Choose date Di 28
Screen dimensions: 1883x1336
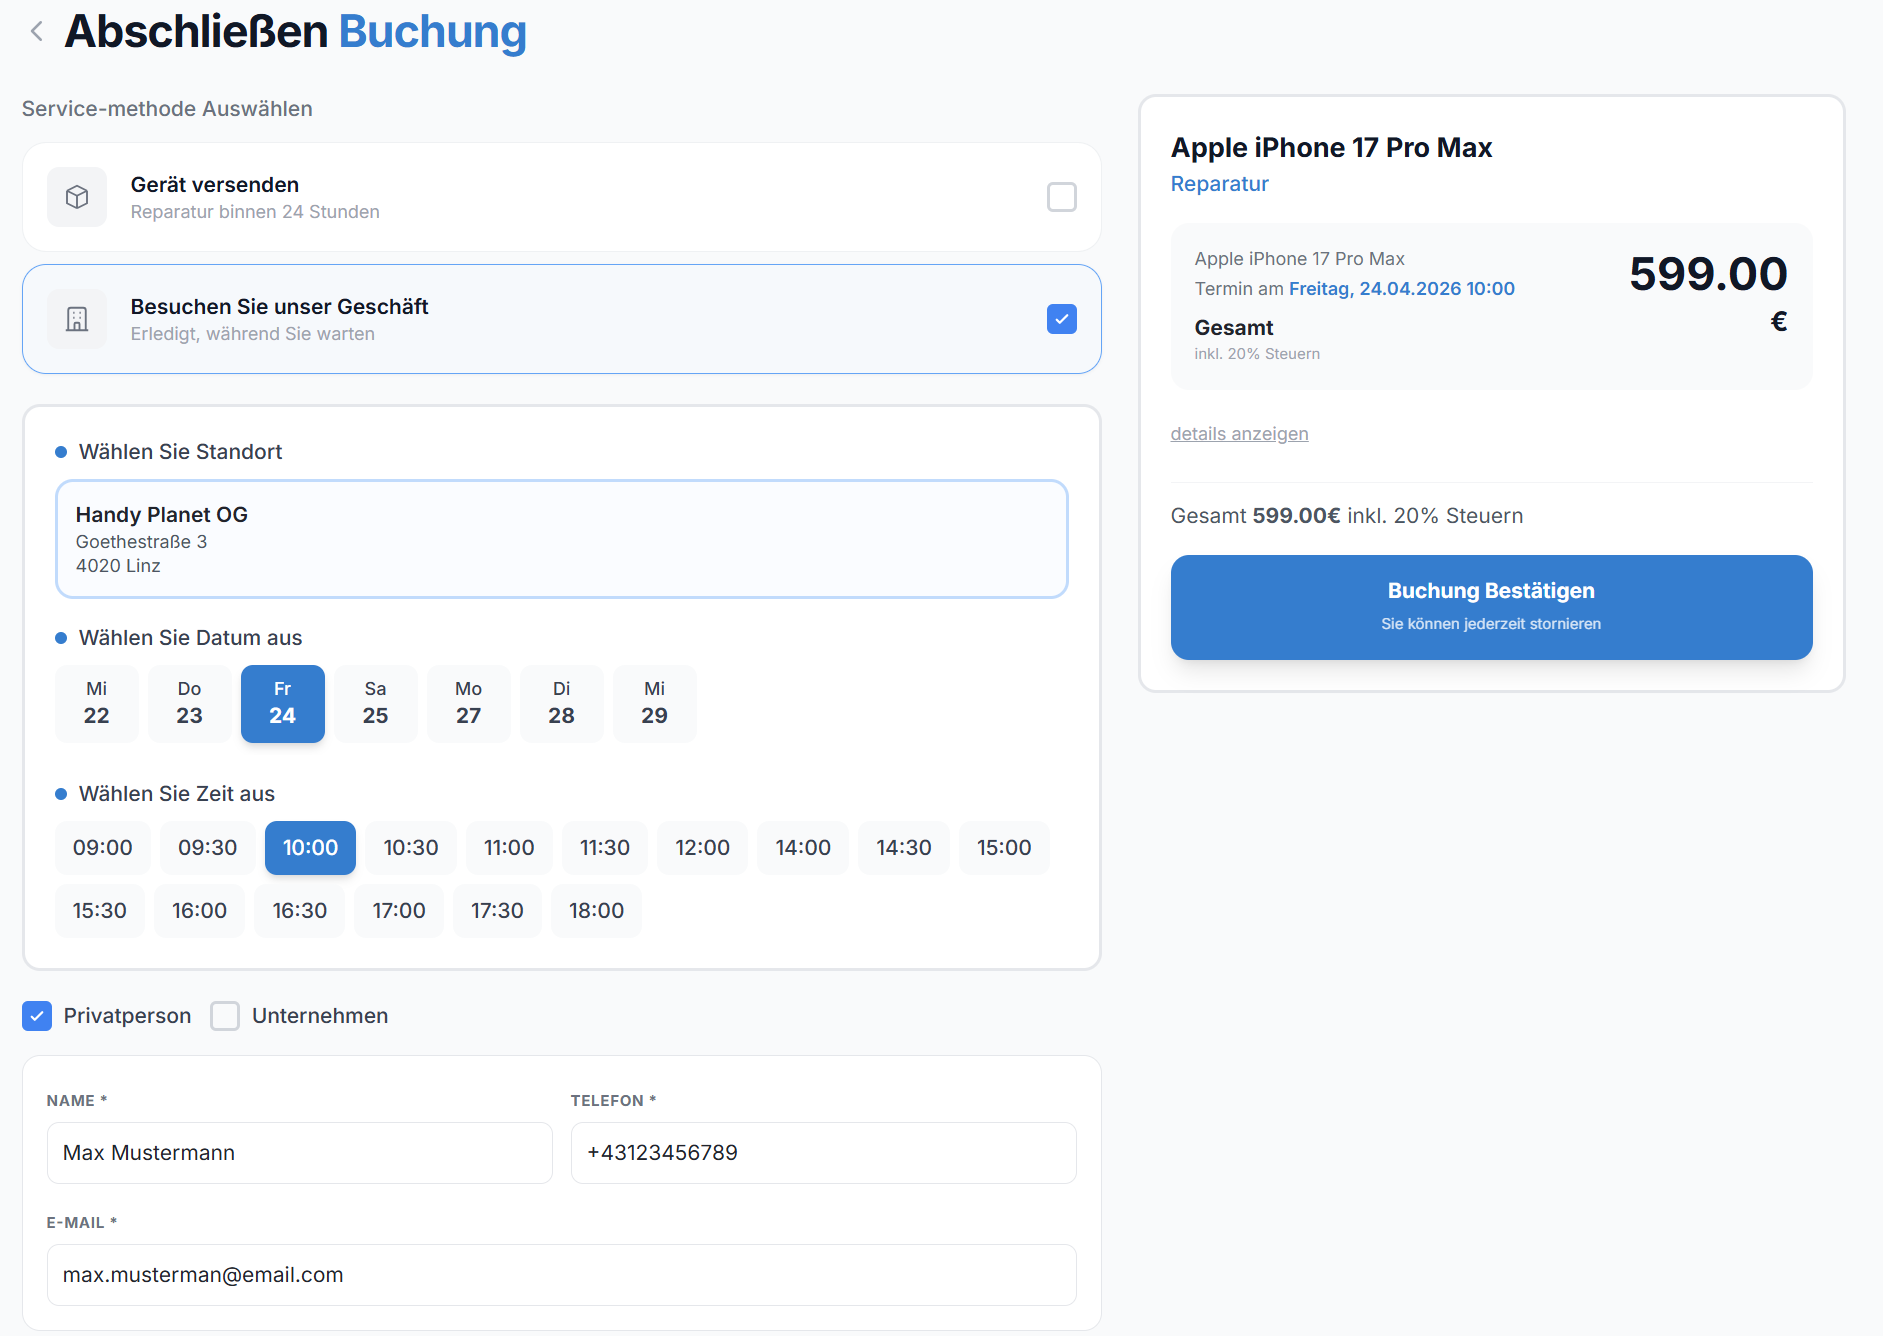point(562,704)
